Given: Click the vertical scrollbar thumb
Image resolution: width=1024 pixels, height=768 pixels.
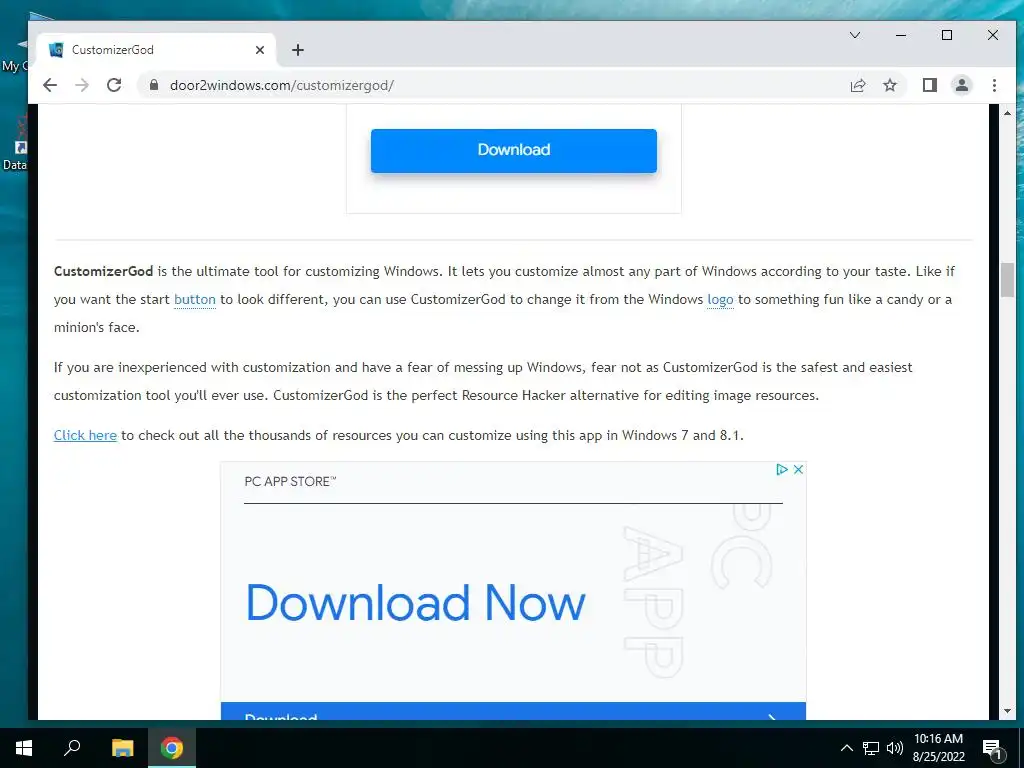Looking at the screenshot, I should [1007, 280].
